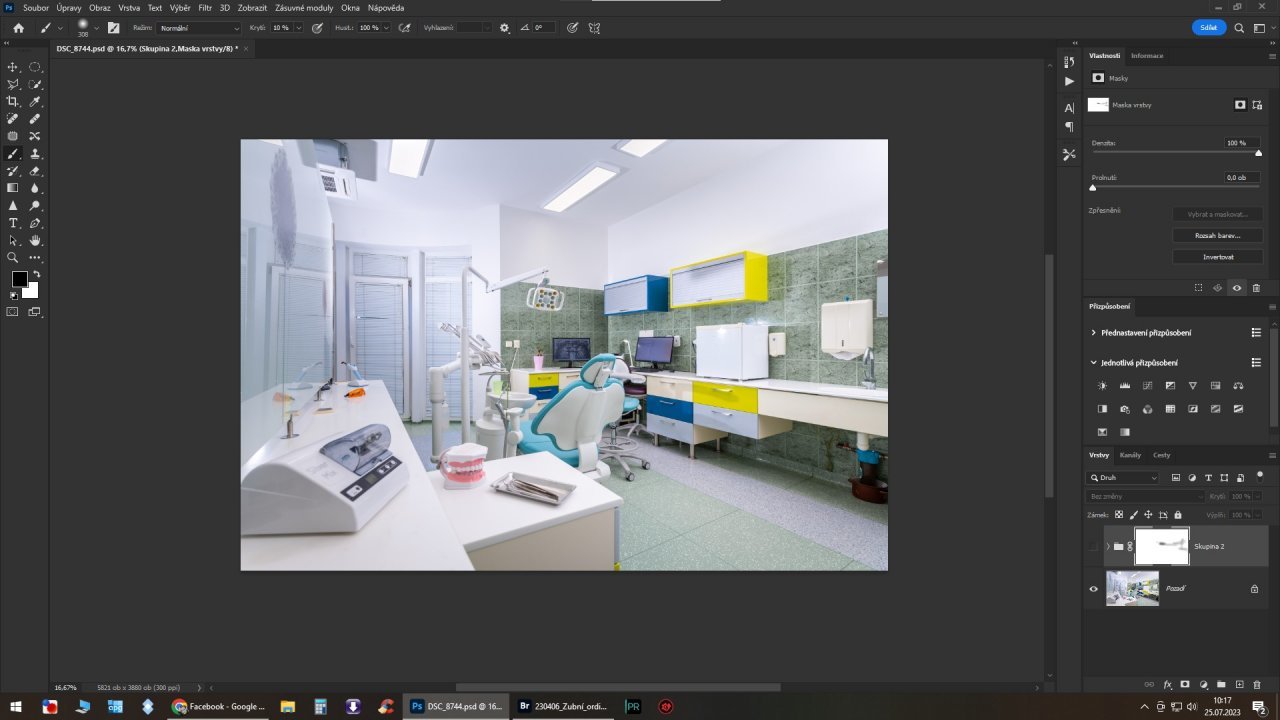The image size is (1280, 720).
Task: Toggle pressure for size button
Action: coord(572,28)
